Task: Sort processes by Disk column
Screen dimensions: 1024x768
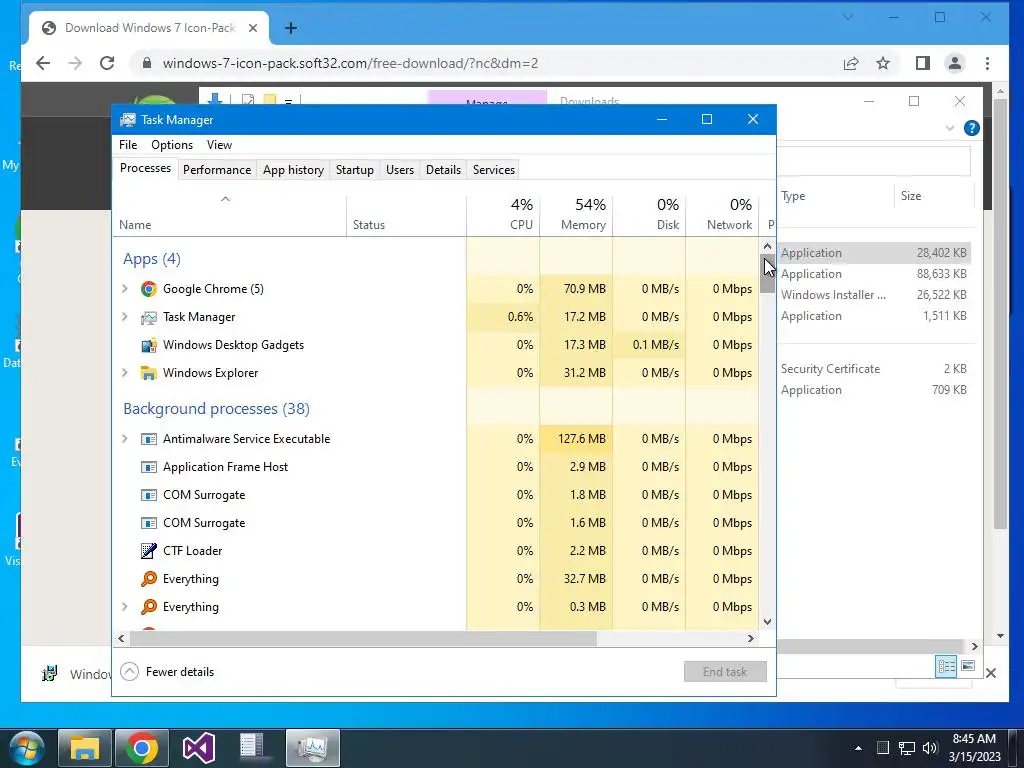Action: 650,214
